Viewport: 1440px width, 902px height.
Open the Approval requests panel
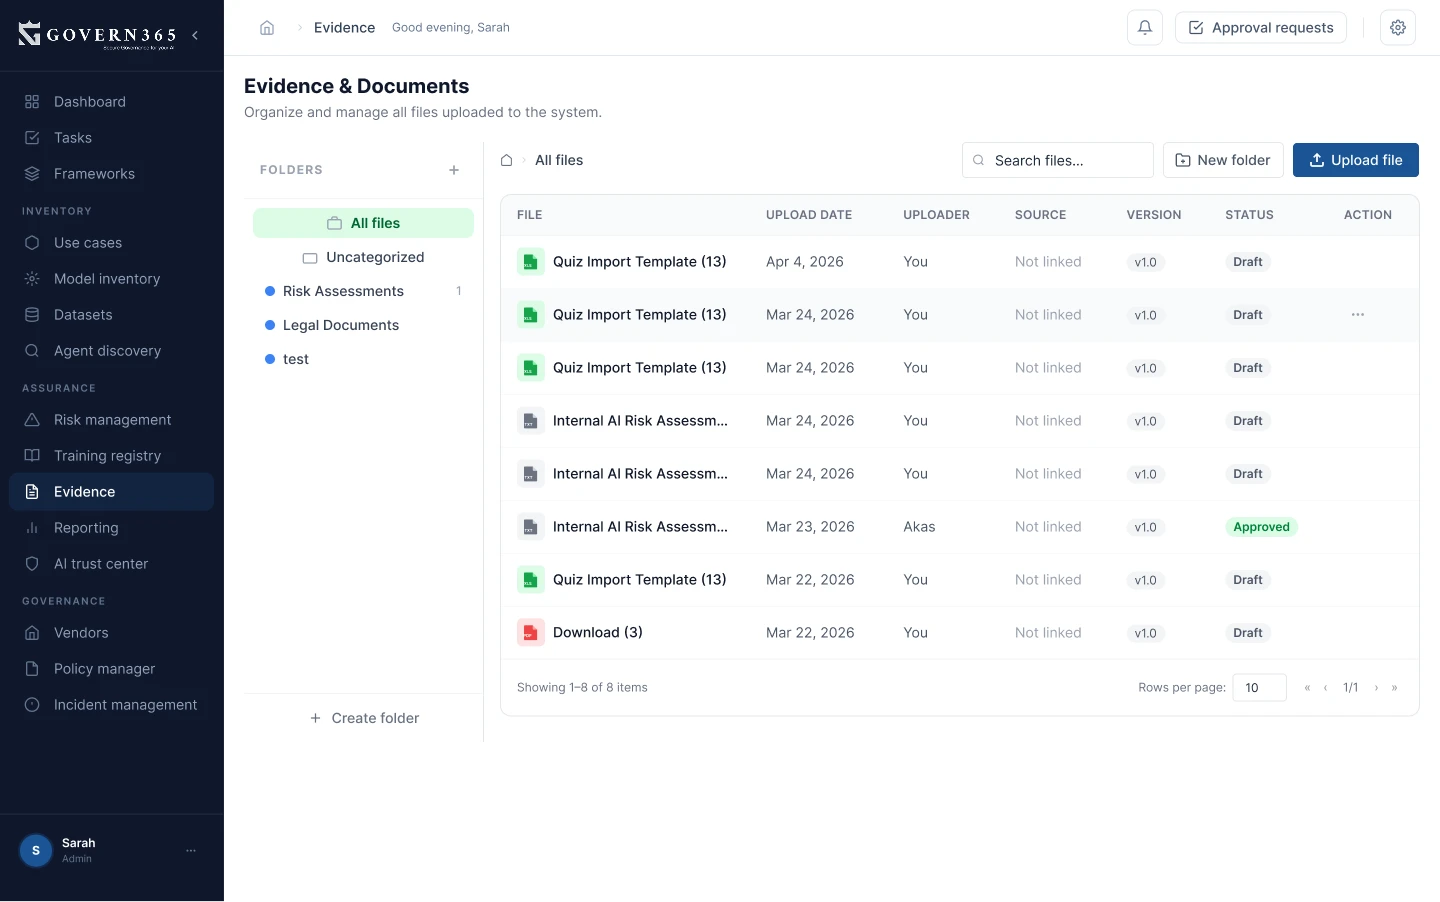pos(1260,28)
